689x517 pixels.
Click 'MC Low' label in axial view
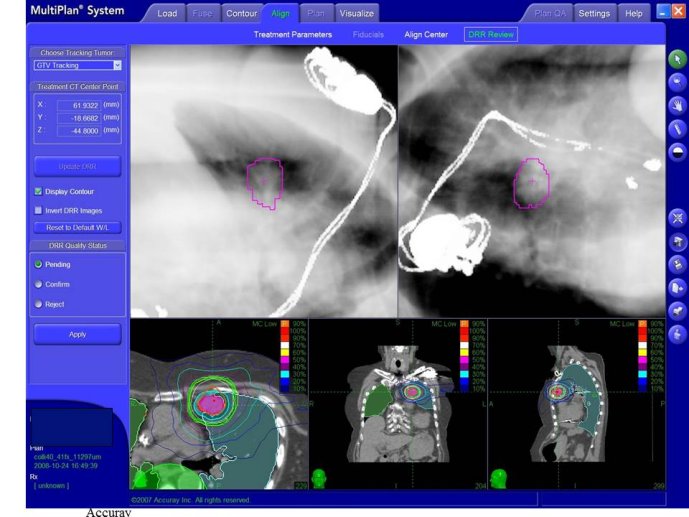tap(265, 324)
